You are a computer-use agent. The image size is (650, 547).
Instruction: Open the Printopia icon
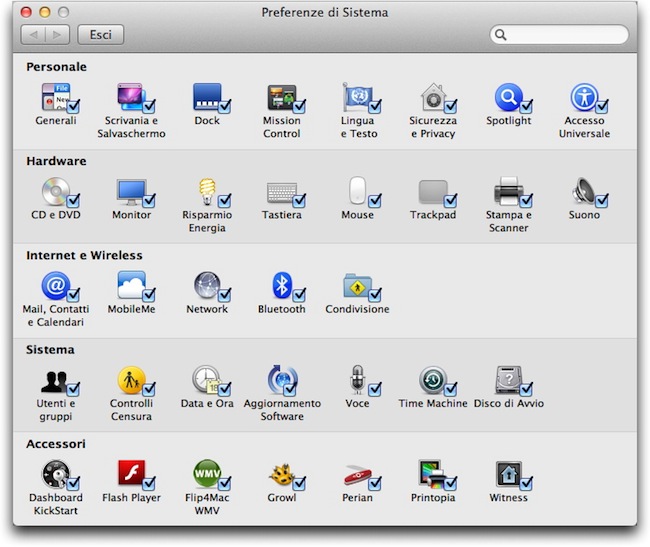[x=432, y=474]
